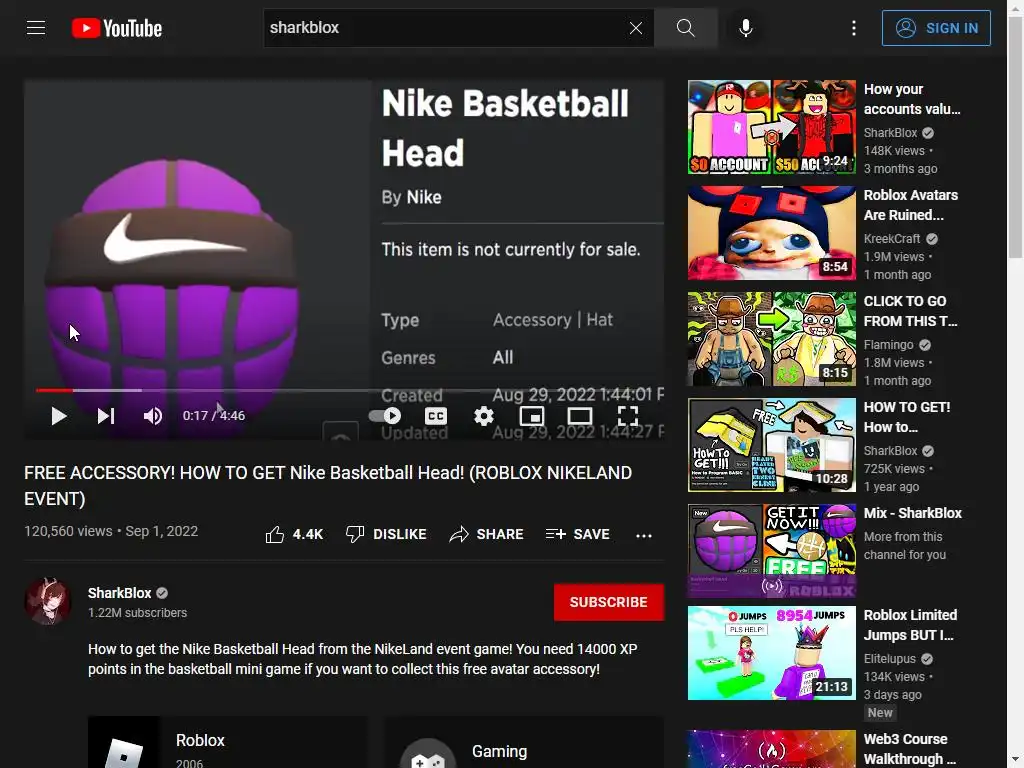
Task: Click the '120,560 views' text
Action: click(x=68, y=532)
